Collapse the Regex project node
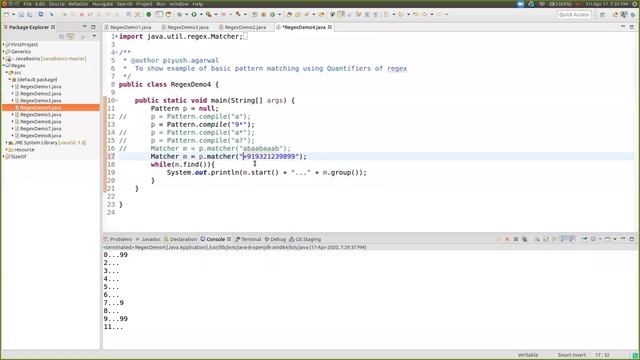640x360 pixels. (4, 65)
